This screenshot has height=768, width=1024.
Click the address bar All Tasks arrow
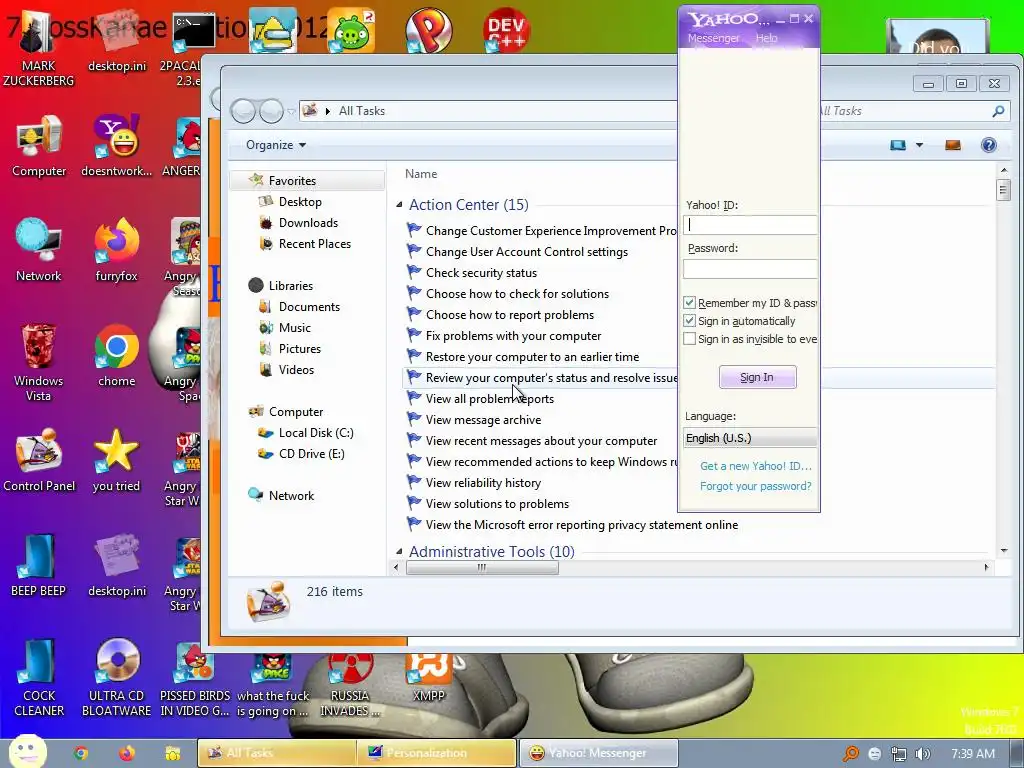(328, 111)
